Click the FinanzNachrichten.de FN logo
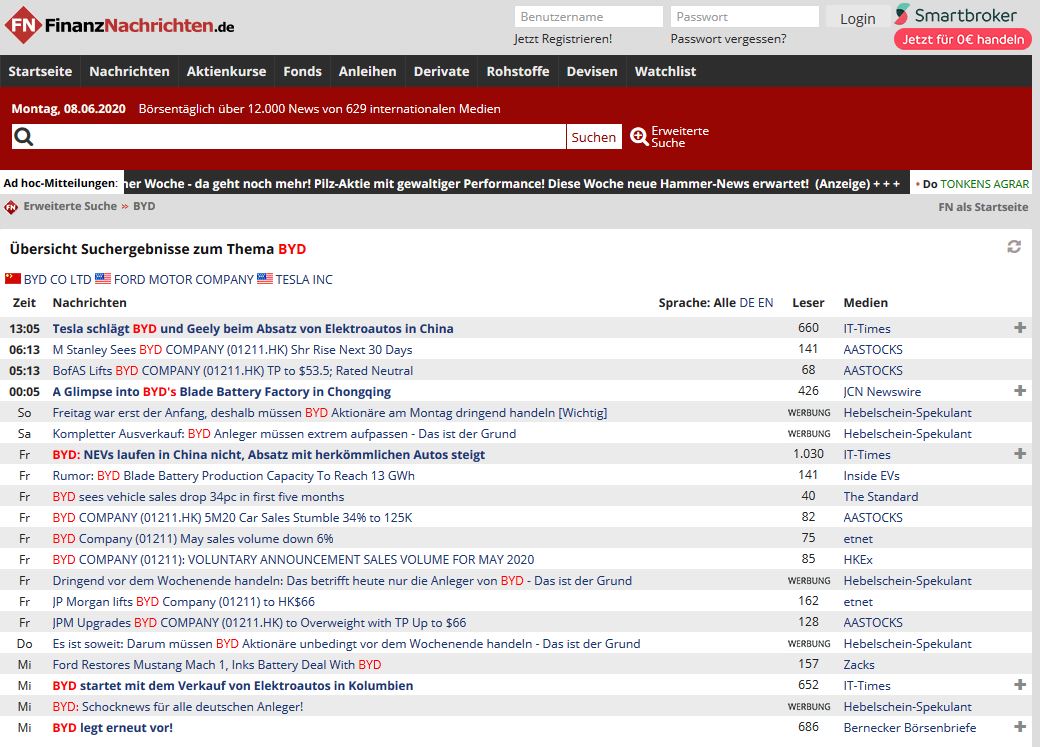 [x=24, y=25]
